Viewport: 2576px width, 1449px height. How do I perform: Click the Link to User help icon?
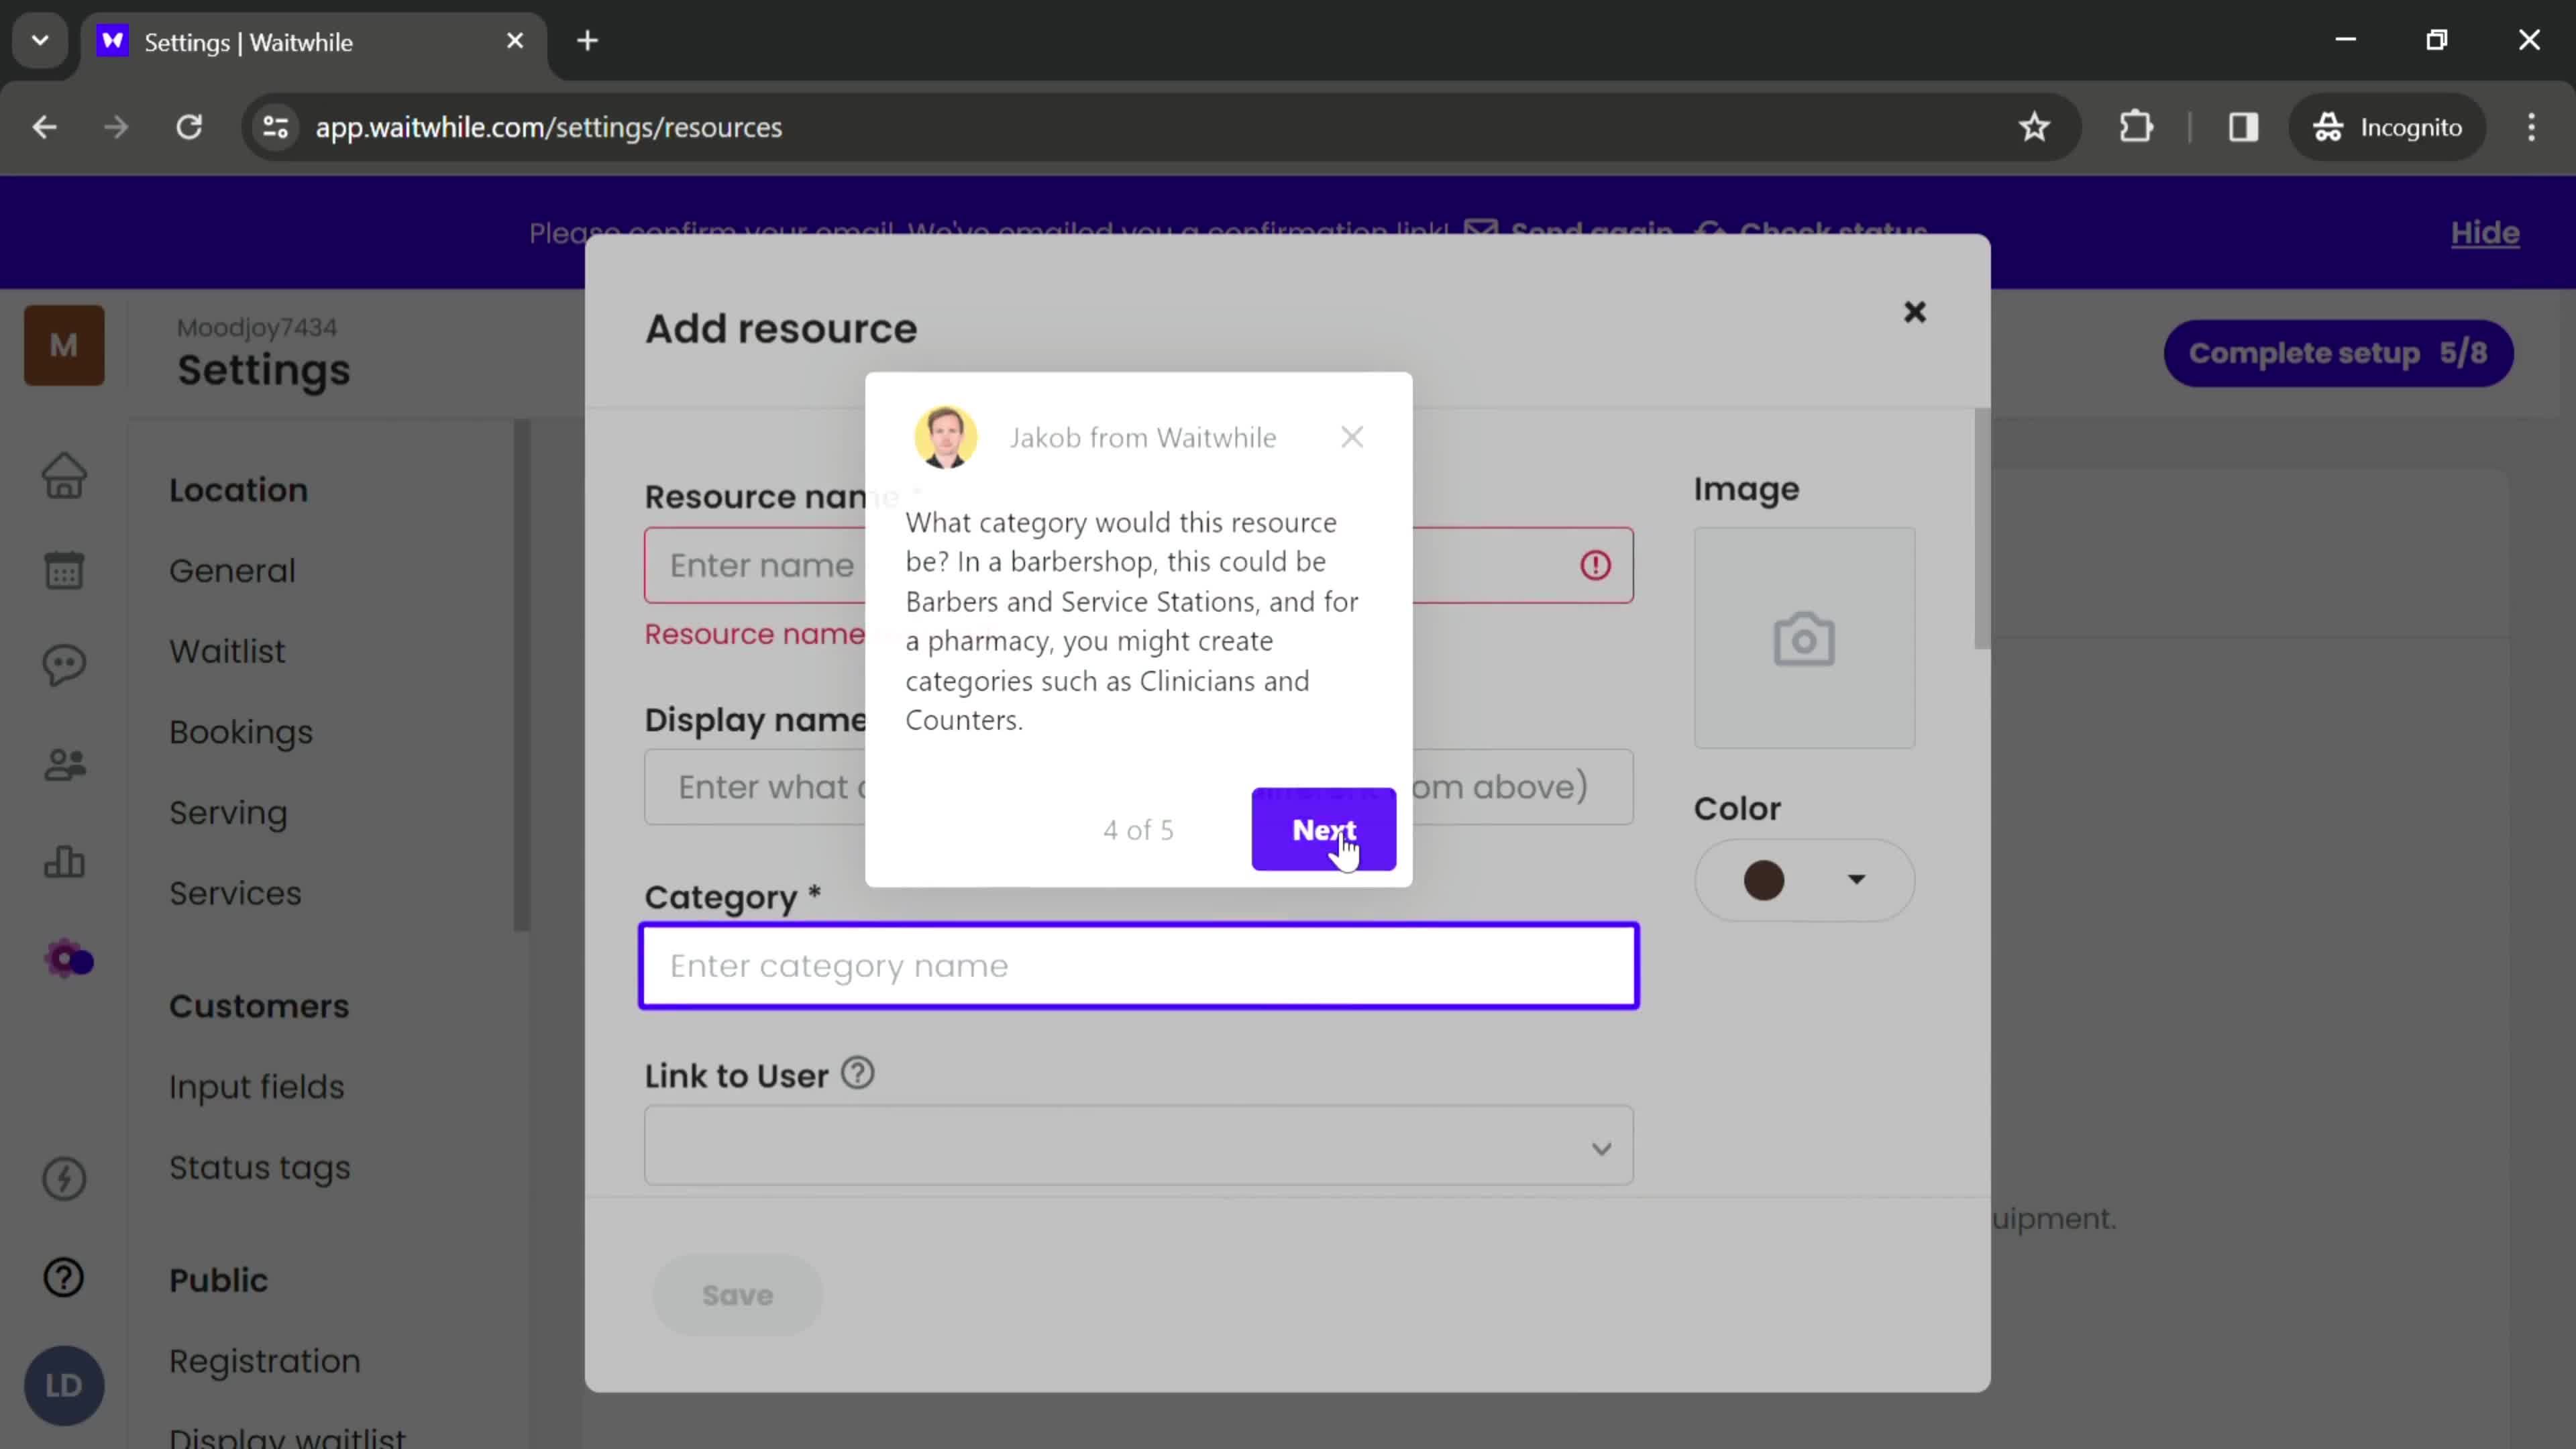pyautogui.click(x=857, y=1073)
